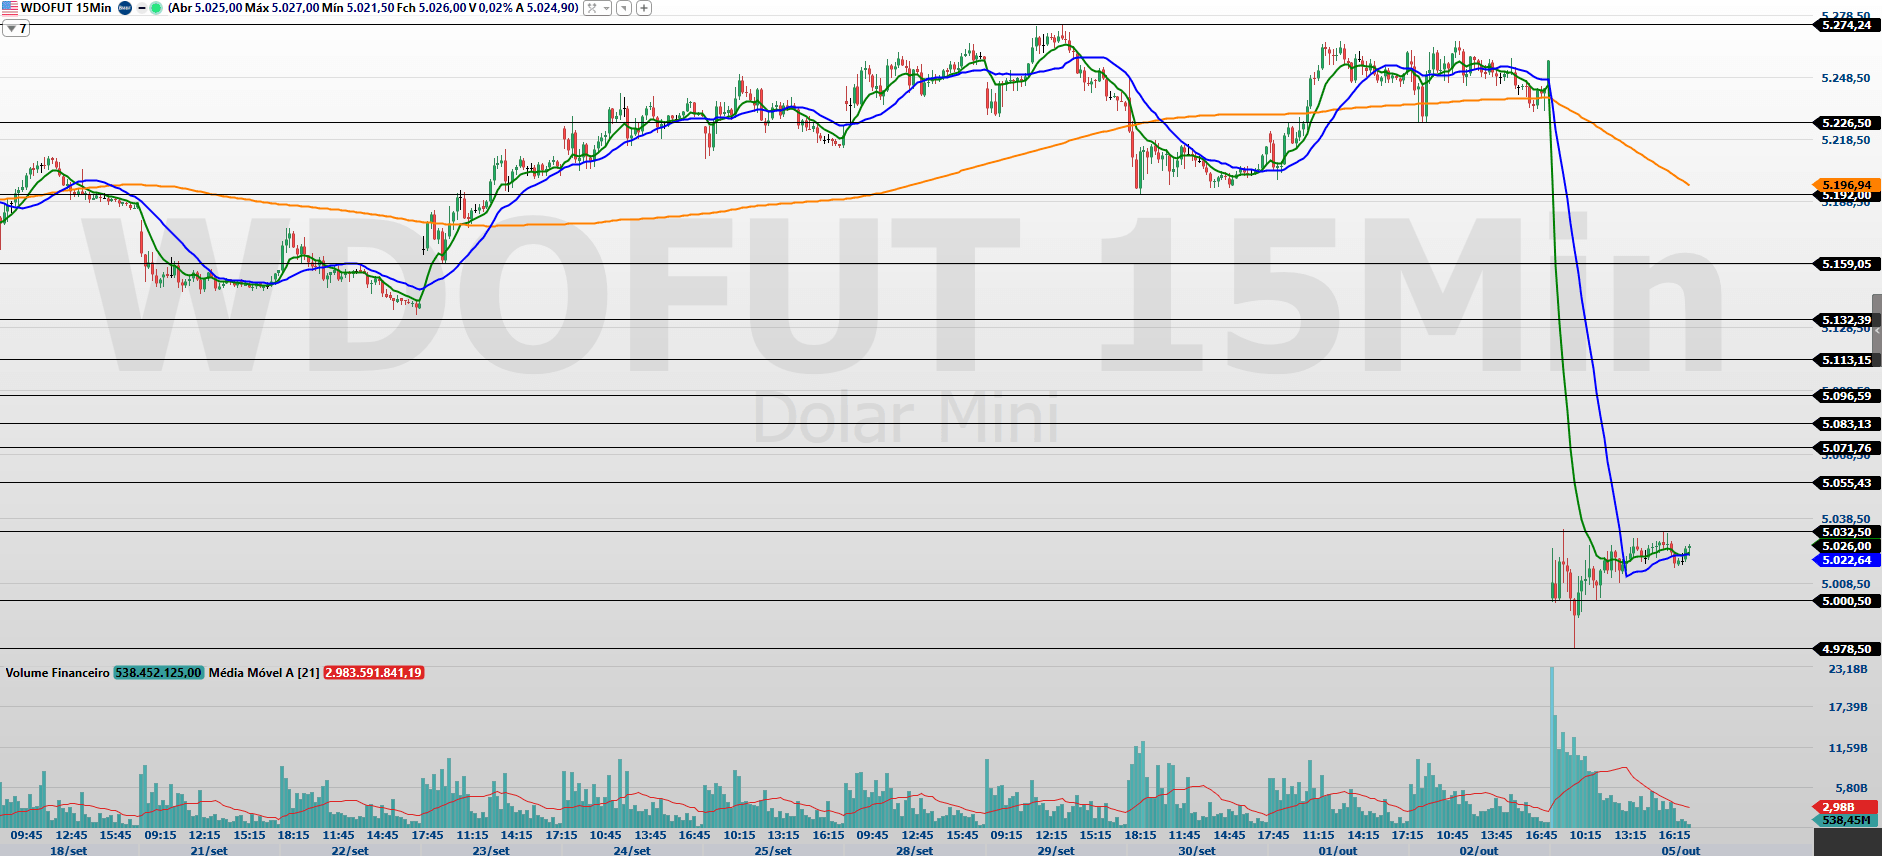Select the 5.000,50 horizontal line price tag
The image size is (1882, 856).
point(1846,601)
